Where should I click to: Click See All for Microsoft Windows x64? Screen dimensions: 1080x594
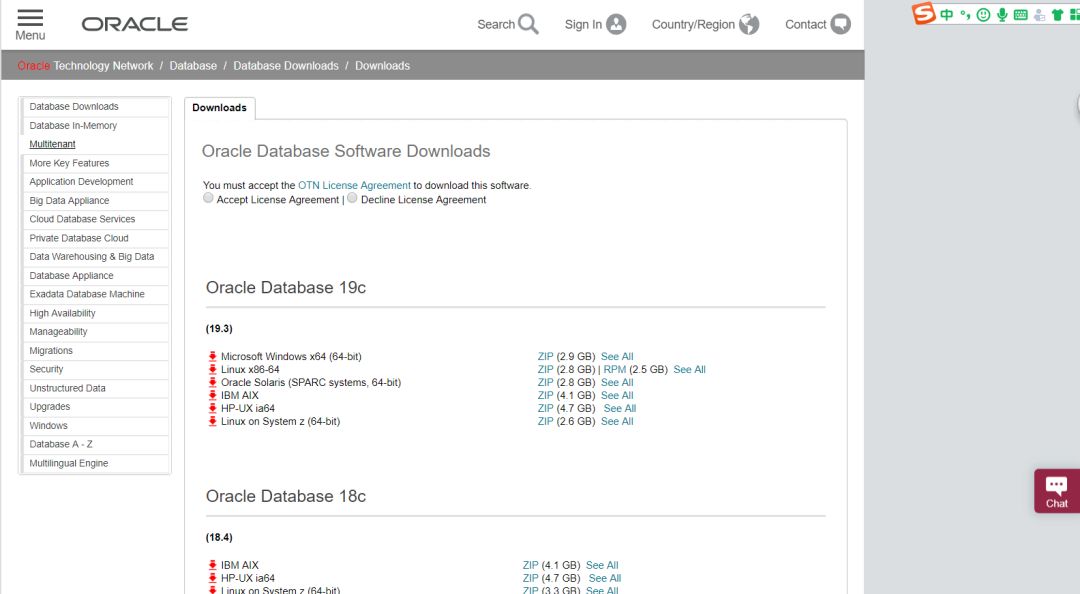(617, 356)
